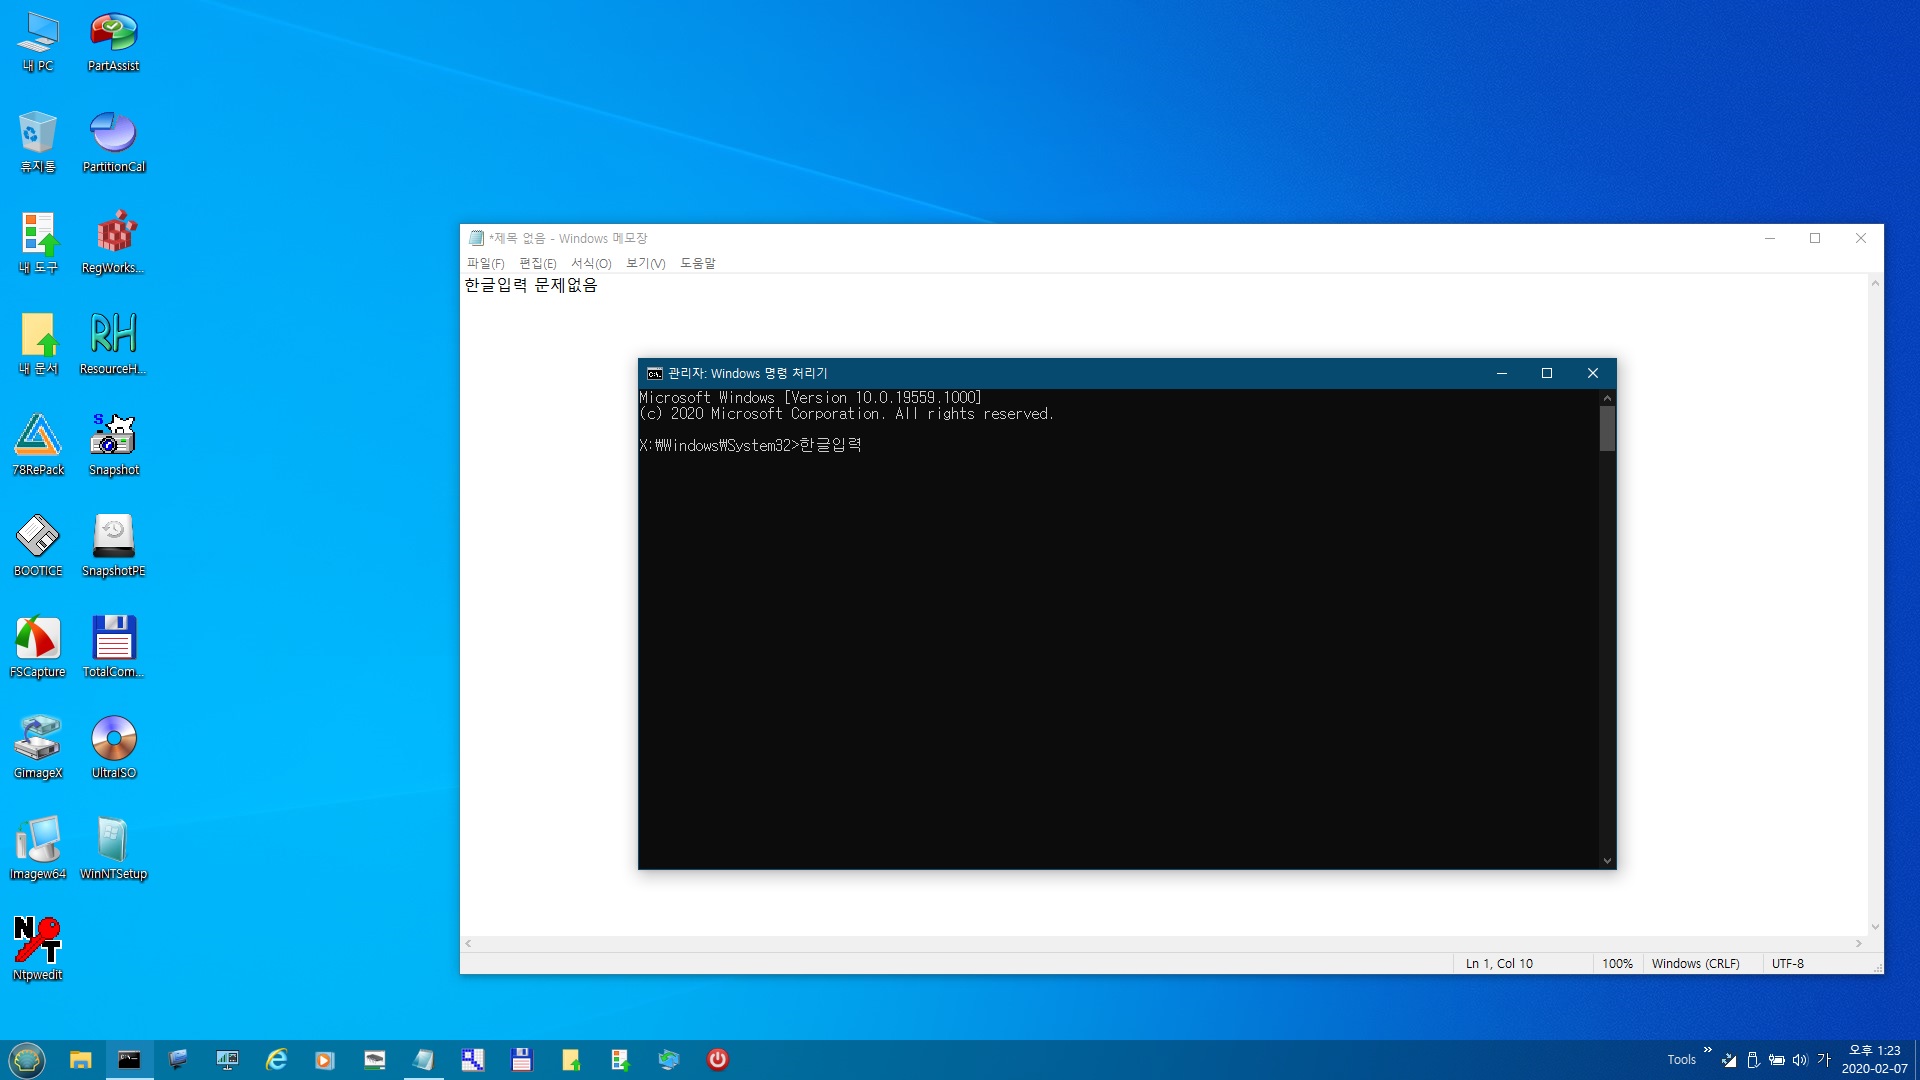This screenshot has height=1080, width=1920.
Task: Open the shell Start button on taskbar
Action: tap(27, 1059)
